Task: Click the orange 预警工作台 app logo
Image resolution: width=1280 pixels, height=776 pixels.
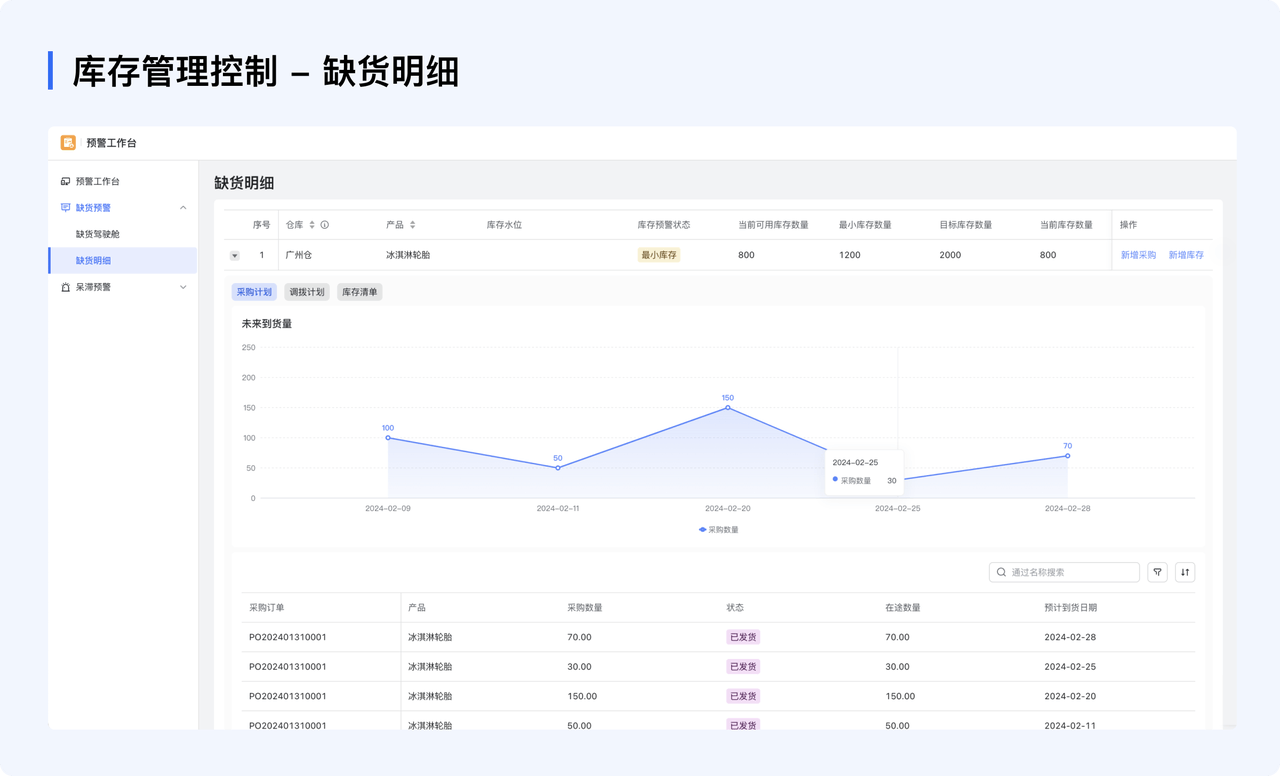Action: (68, 143)
